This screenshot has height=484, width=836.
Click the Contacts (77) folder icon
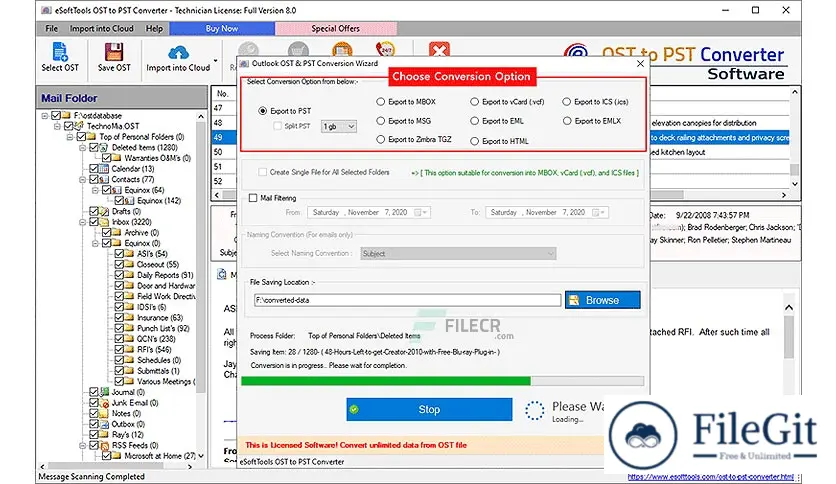pyautogui.click(x=104, y=180)
